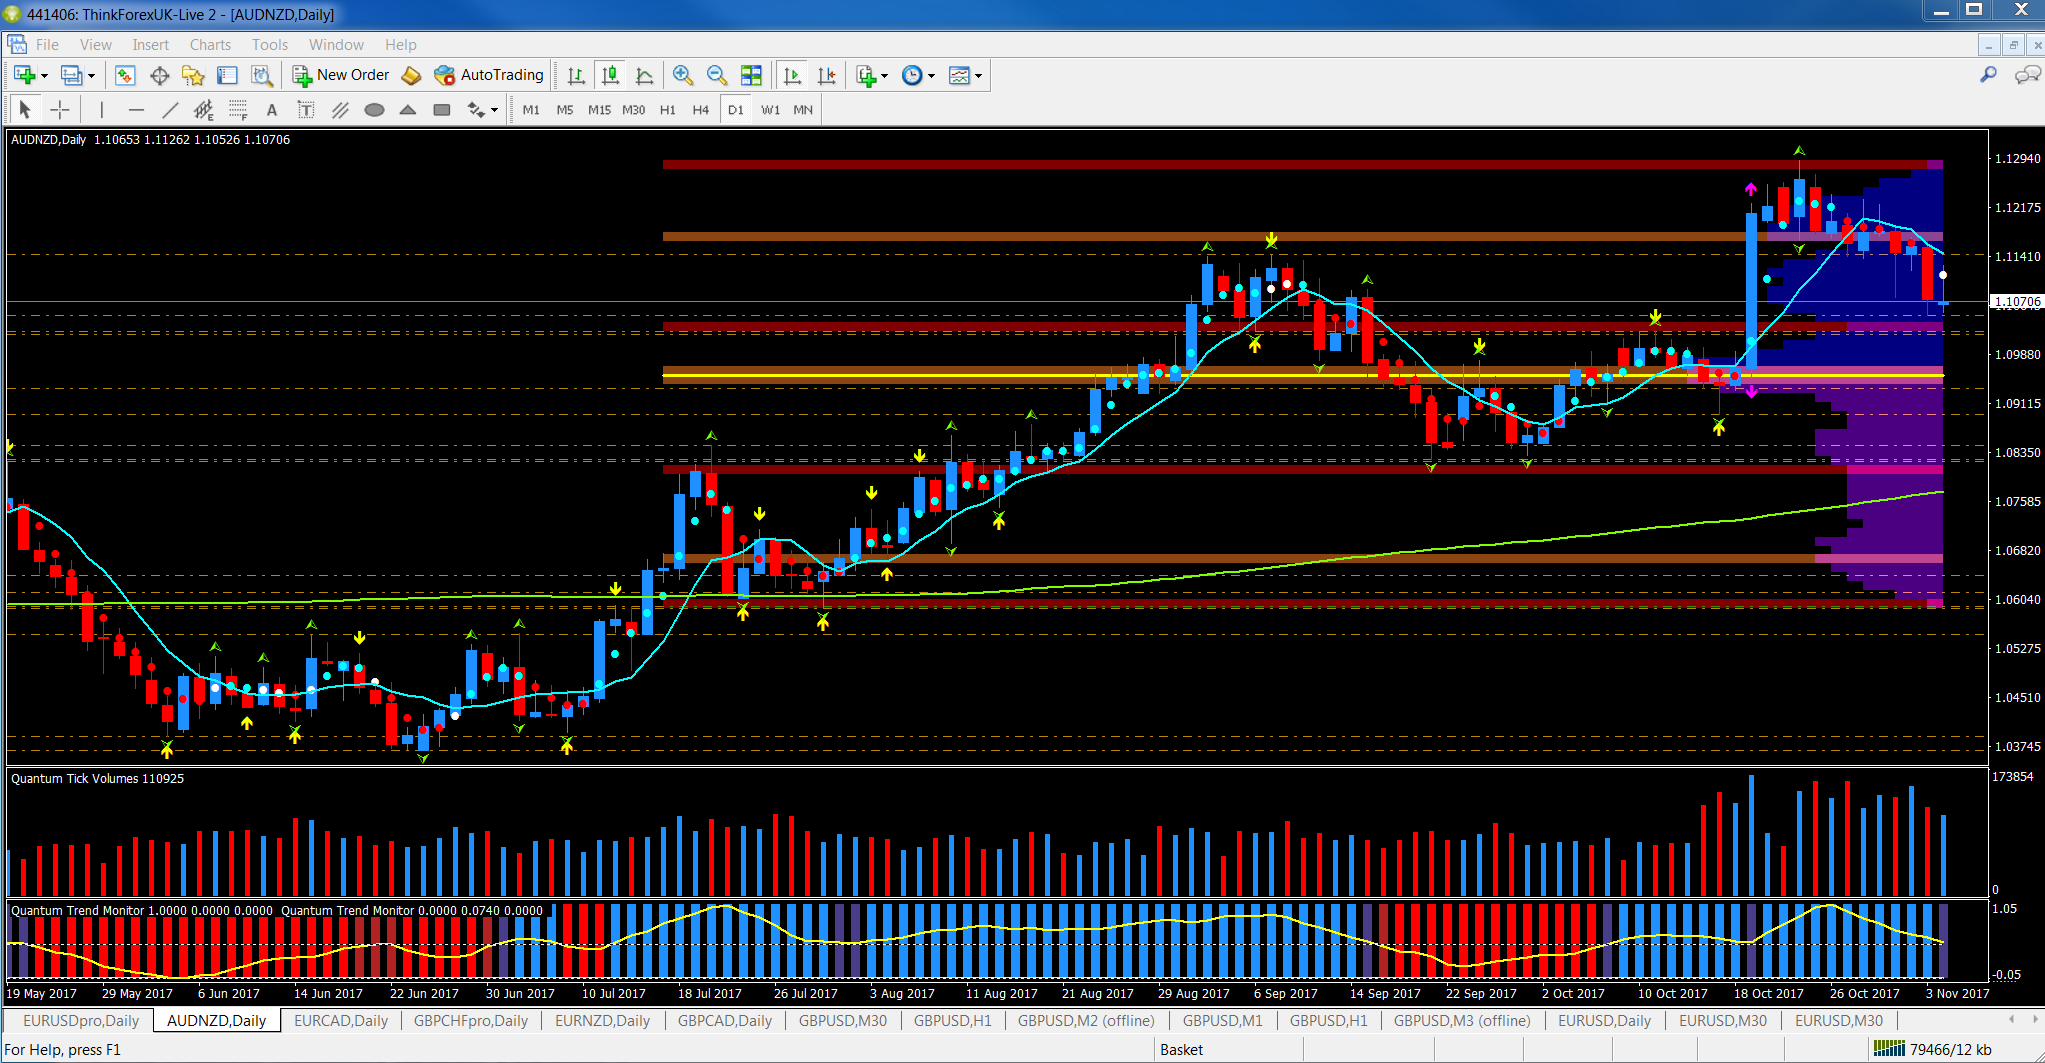
Task: Switch to Candlesticks display
Action: click(x=610, y=75)
